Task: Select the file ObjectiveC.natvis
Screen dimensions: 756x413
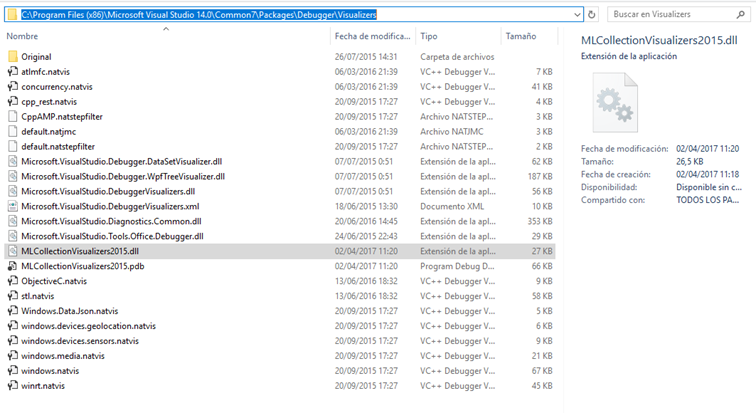Action: pyautogui.click(x=54, y=280)
